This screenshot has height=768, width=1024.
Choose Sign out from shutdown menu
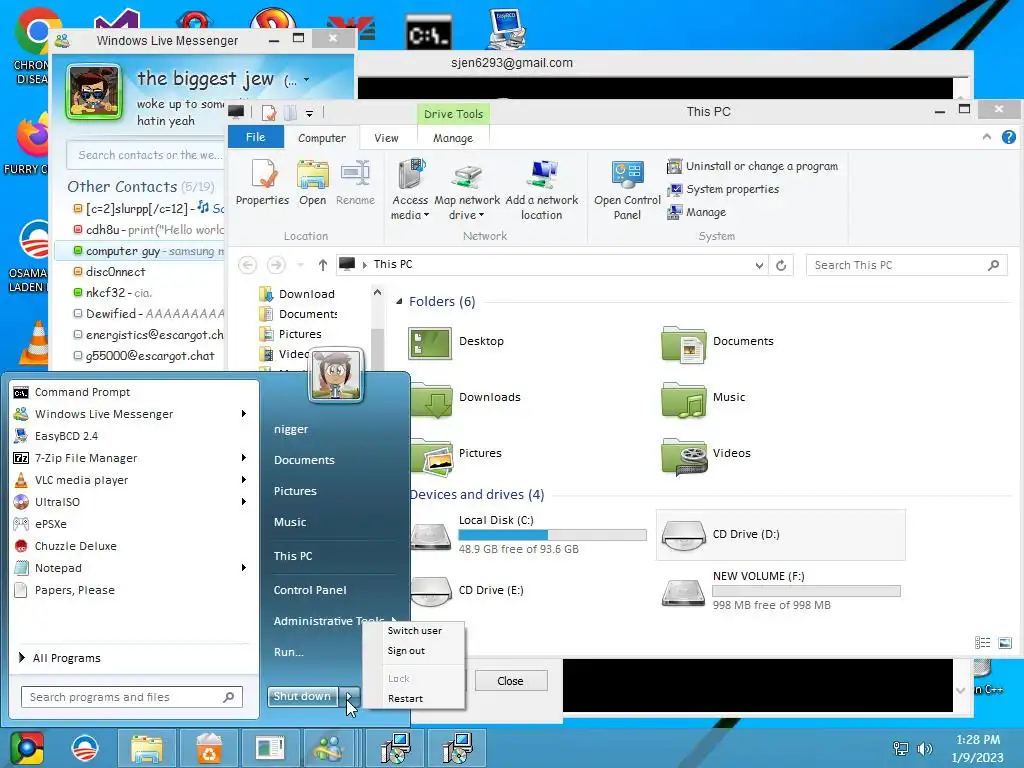(x=406, y=651)
